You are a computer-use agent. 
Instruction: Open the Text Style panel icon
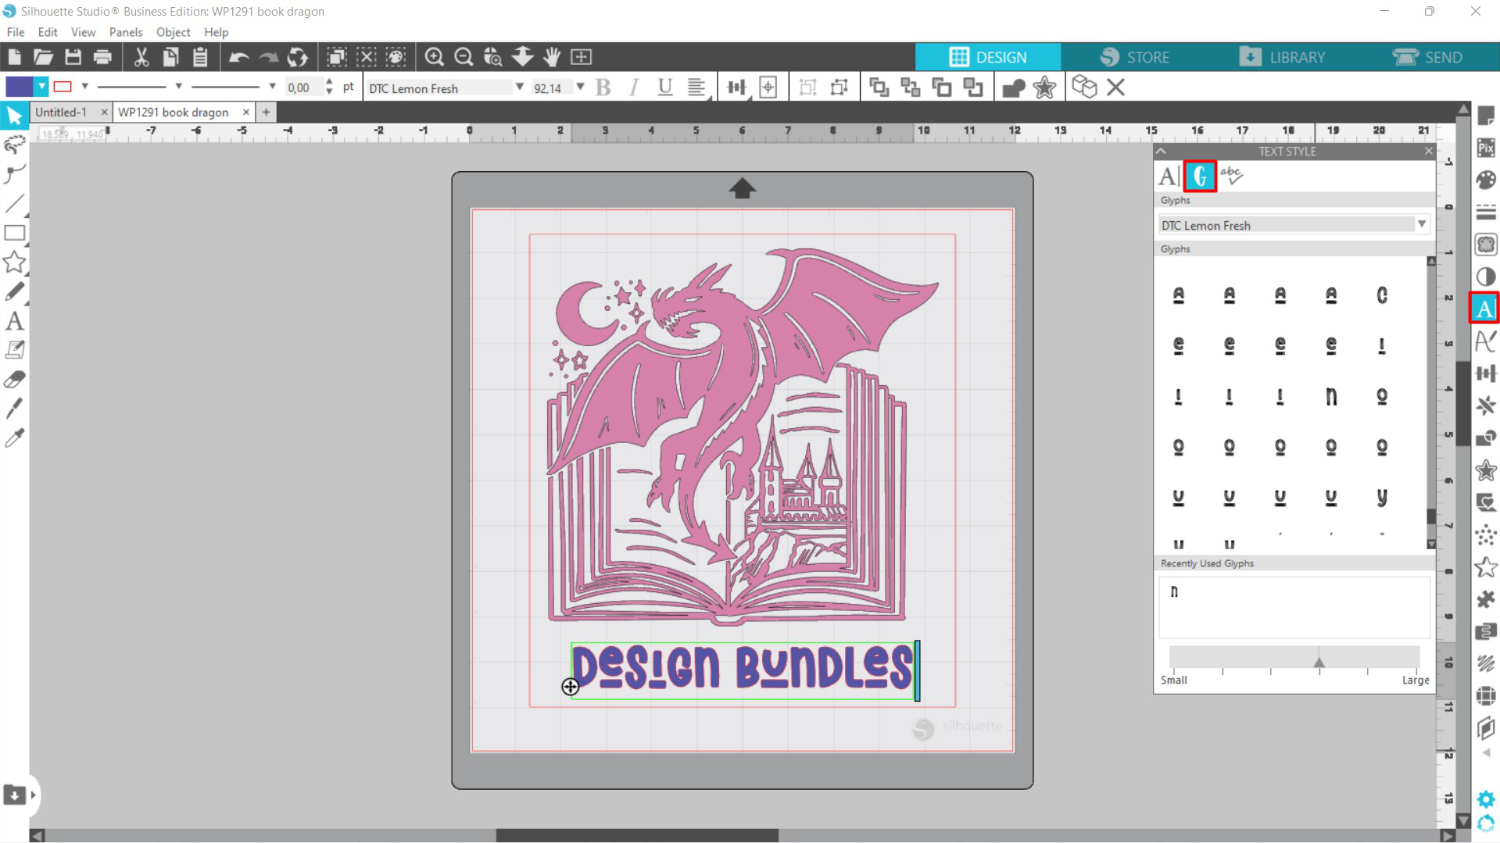[x=1485, y=308]
